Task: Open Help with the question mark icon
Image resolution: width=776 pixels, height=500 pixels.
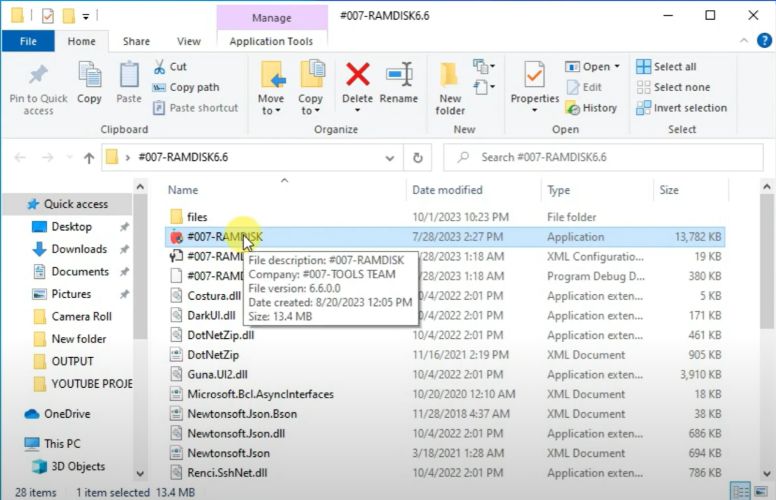Action: pyautogui.click(x=764, y=41)
